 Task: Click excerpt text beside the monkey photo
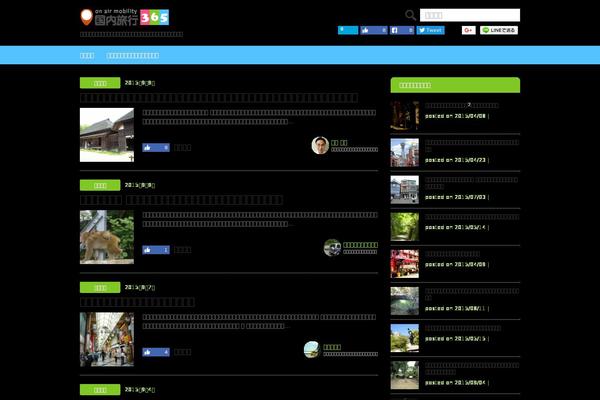point(260,219)
